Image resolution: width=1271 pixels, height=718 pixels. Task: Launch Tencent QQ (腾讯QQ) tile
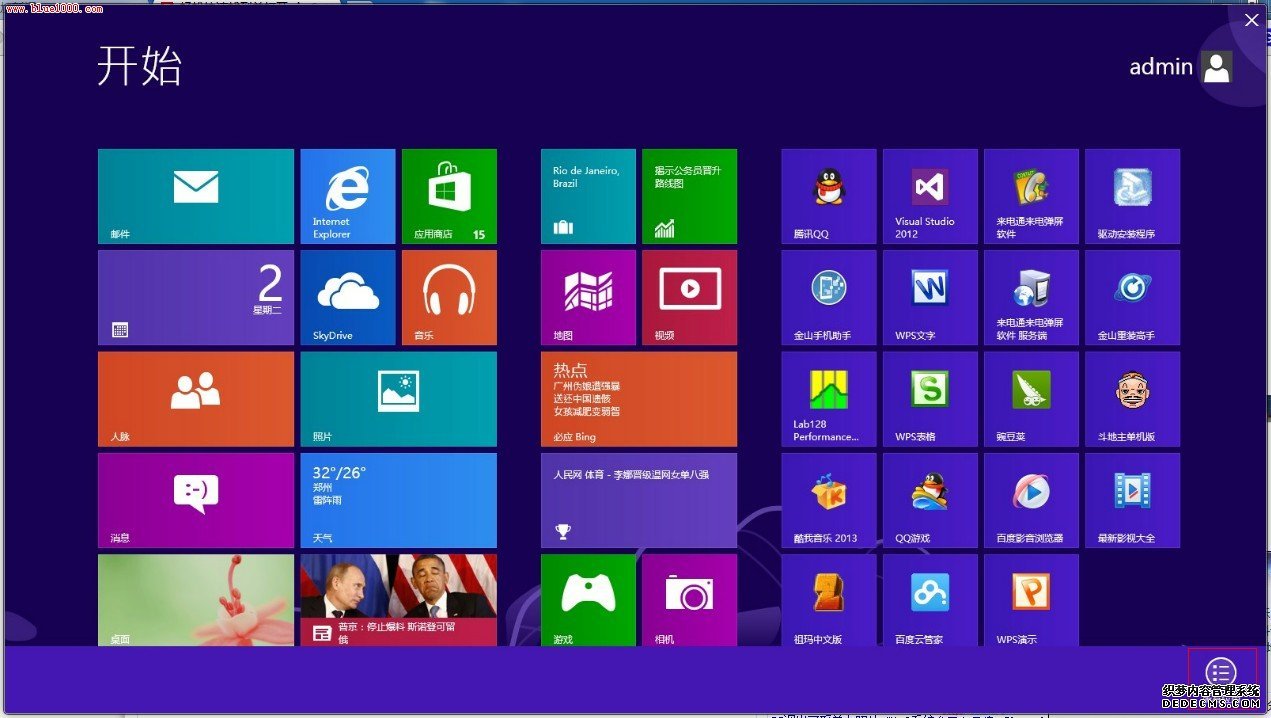pos(829,196)
